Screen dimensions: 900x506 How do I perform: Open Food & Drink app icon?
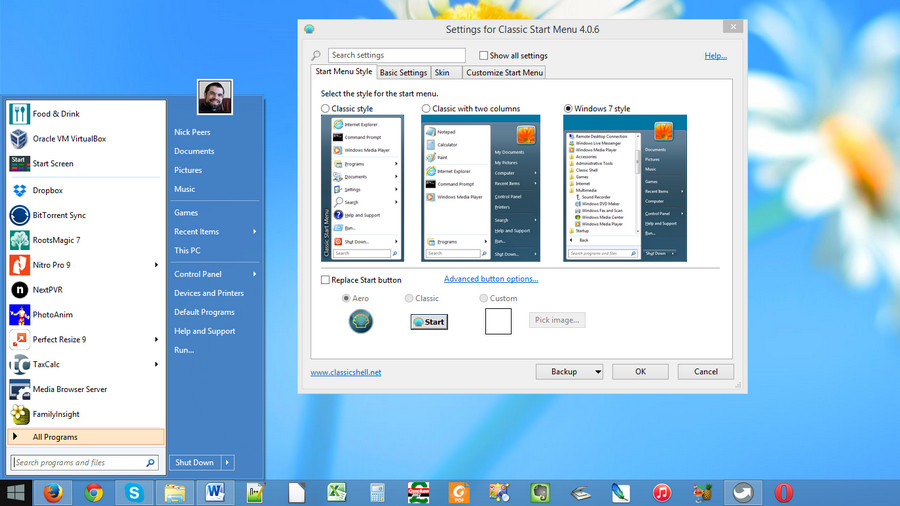point(20,114)
